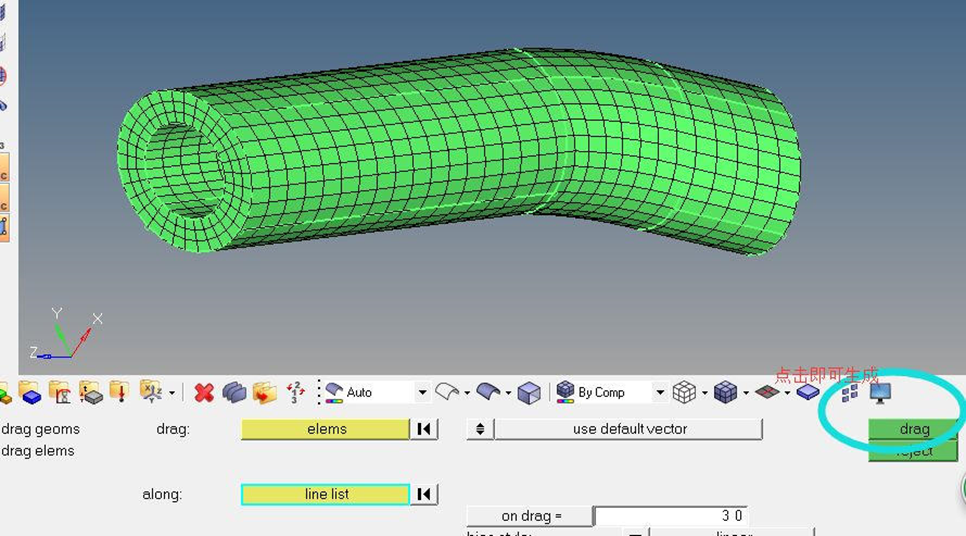Image resolution: width=966 pixels, height=536 pixels.
Task: Click the red and gray flat mesh icon
Action: click(767, 392)
